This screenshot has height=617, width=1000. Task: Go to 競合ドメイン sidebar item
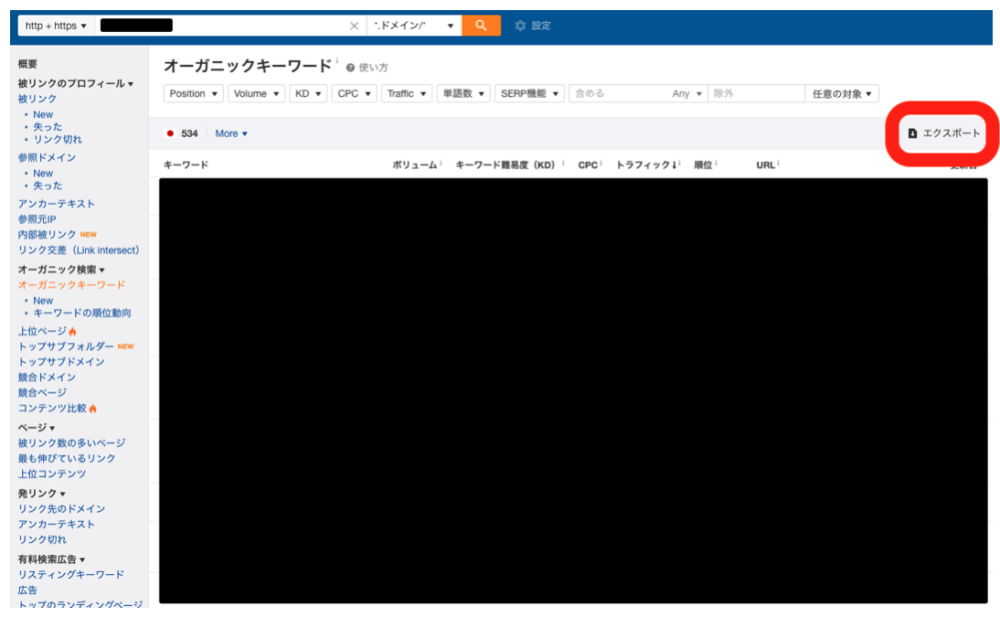[47, 377]
